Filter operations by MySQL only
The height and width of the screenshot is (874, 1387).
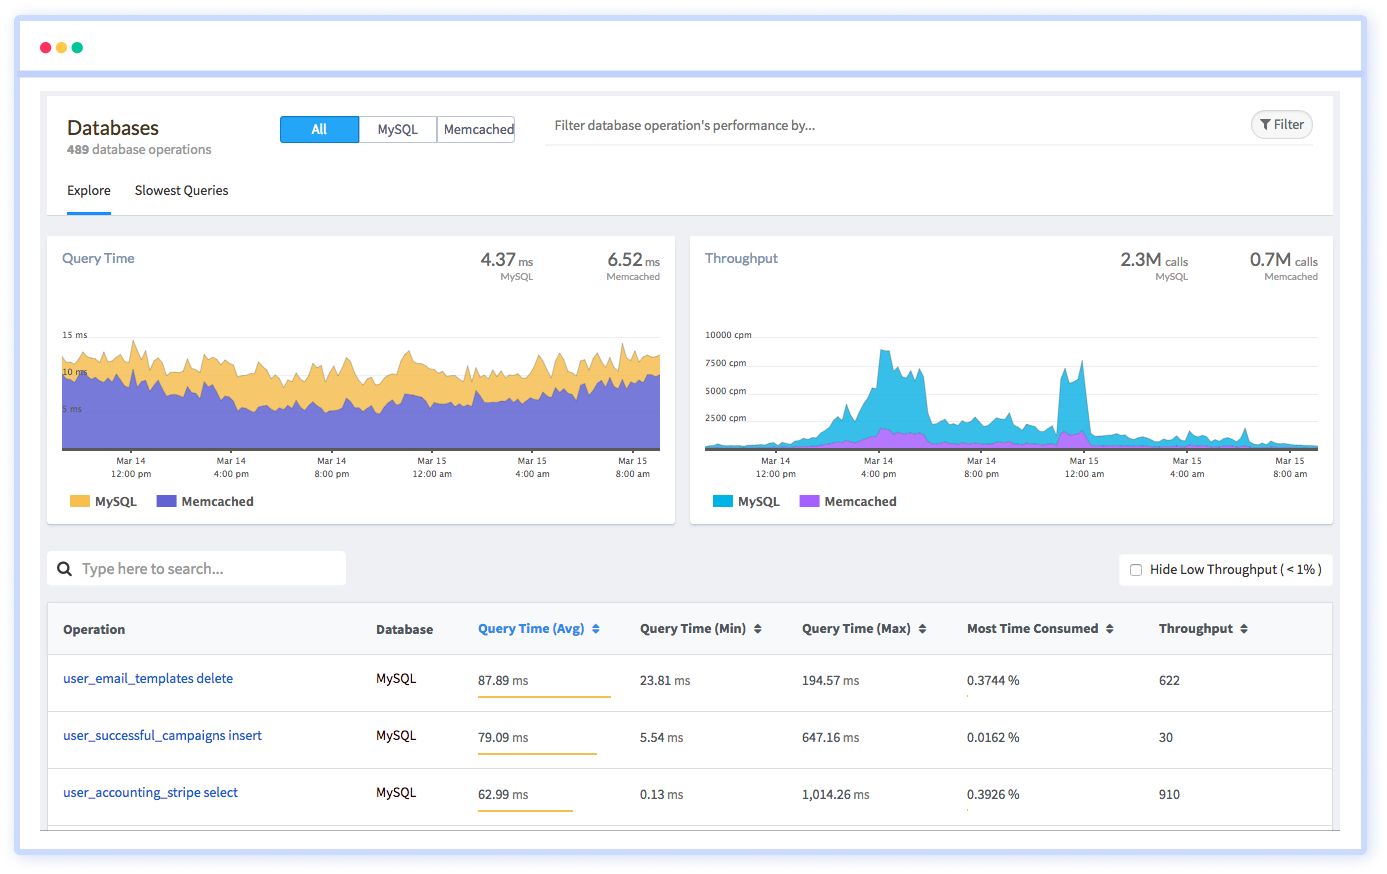pyautogui.click(x=397, y=129)
